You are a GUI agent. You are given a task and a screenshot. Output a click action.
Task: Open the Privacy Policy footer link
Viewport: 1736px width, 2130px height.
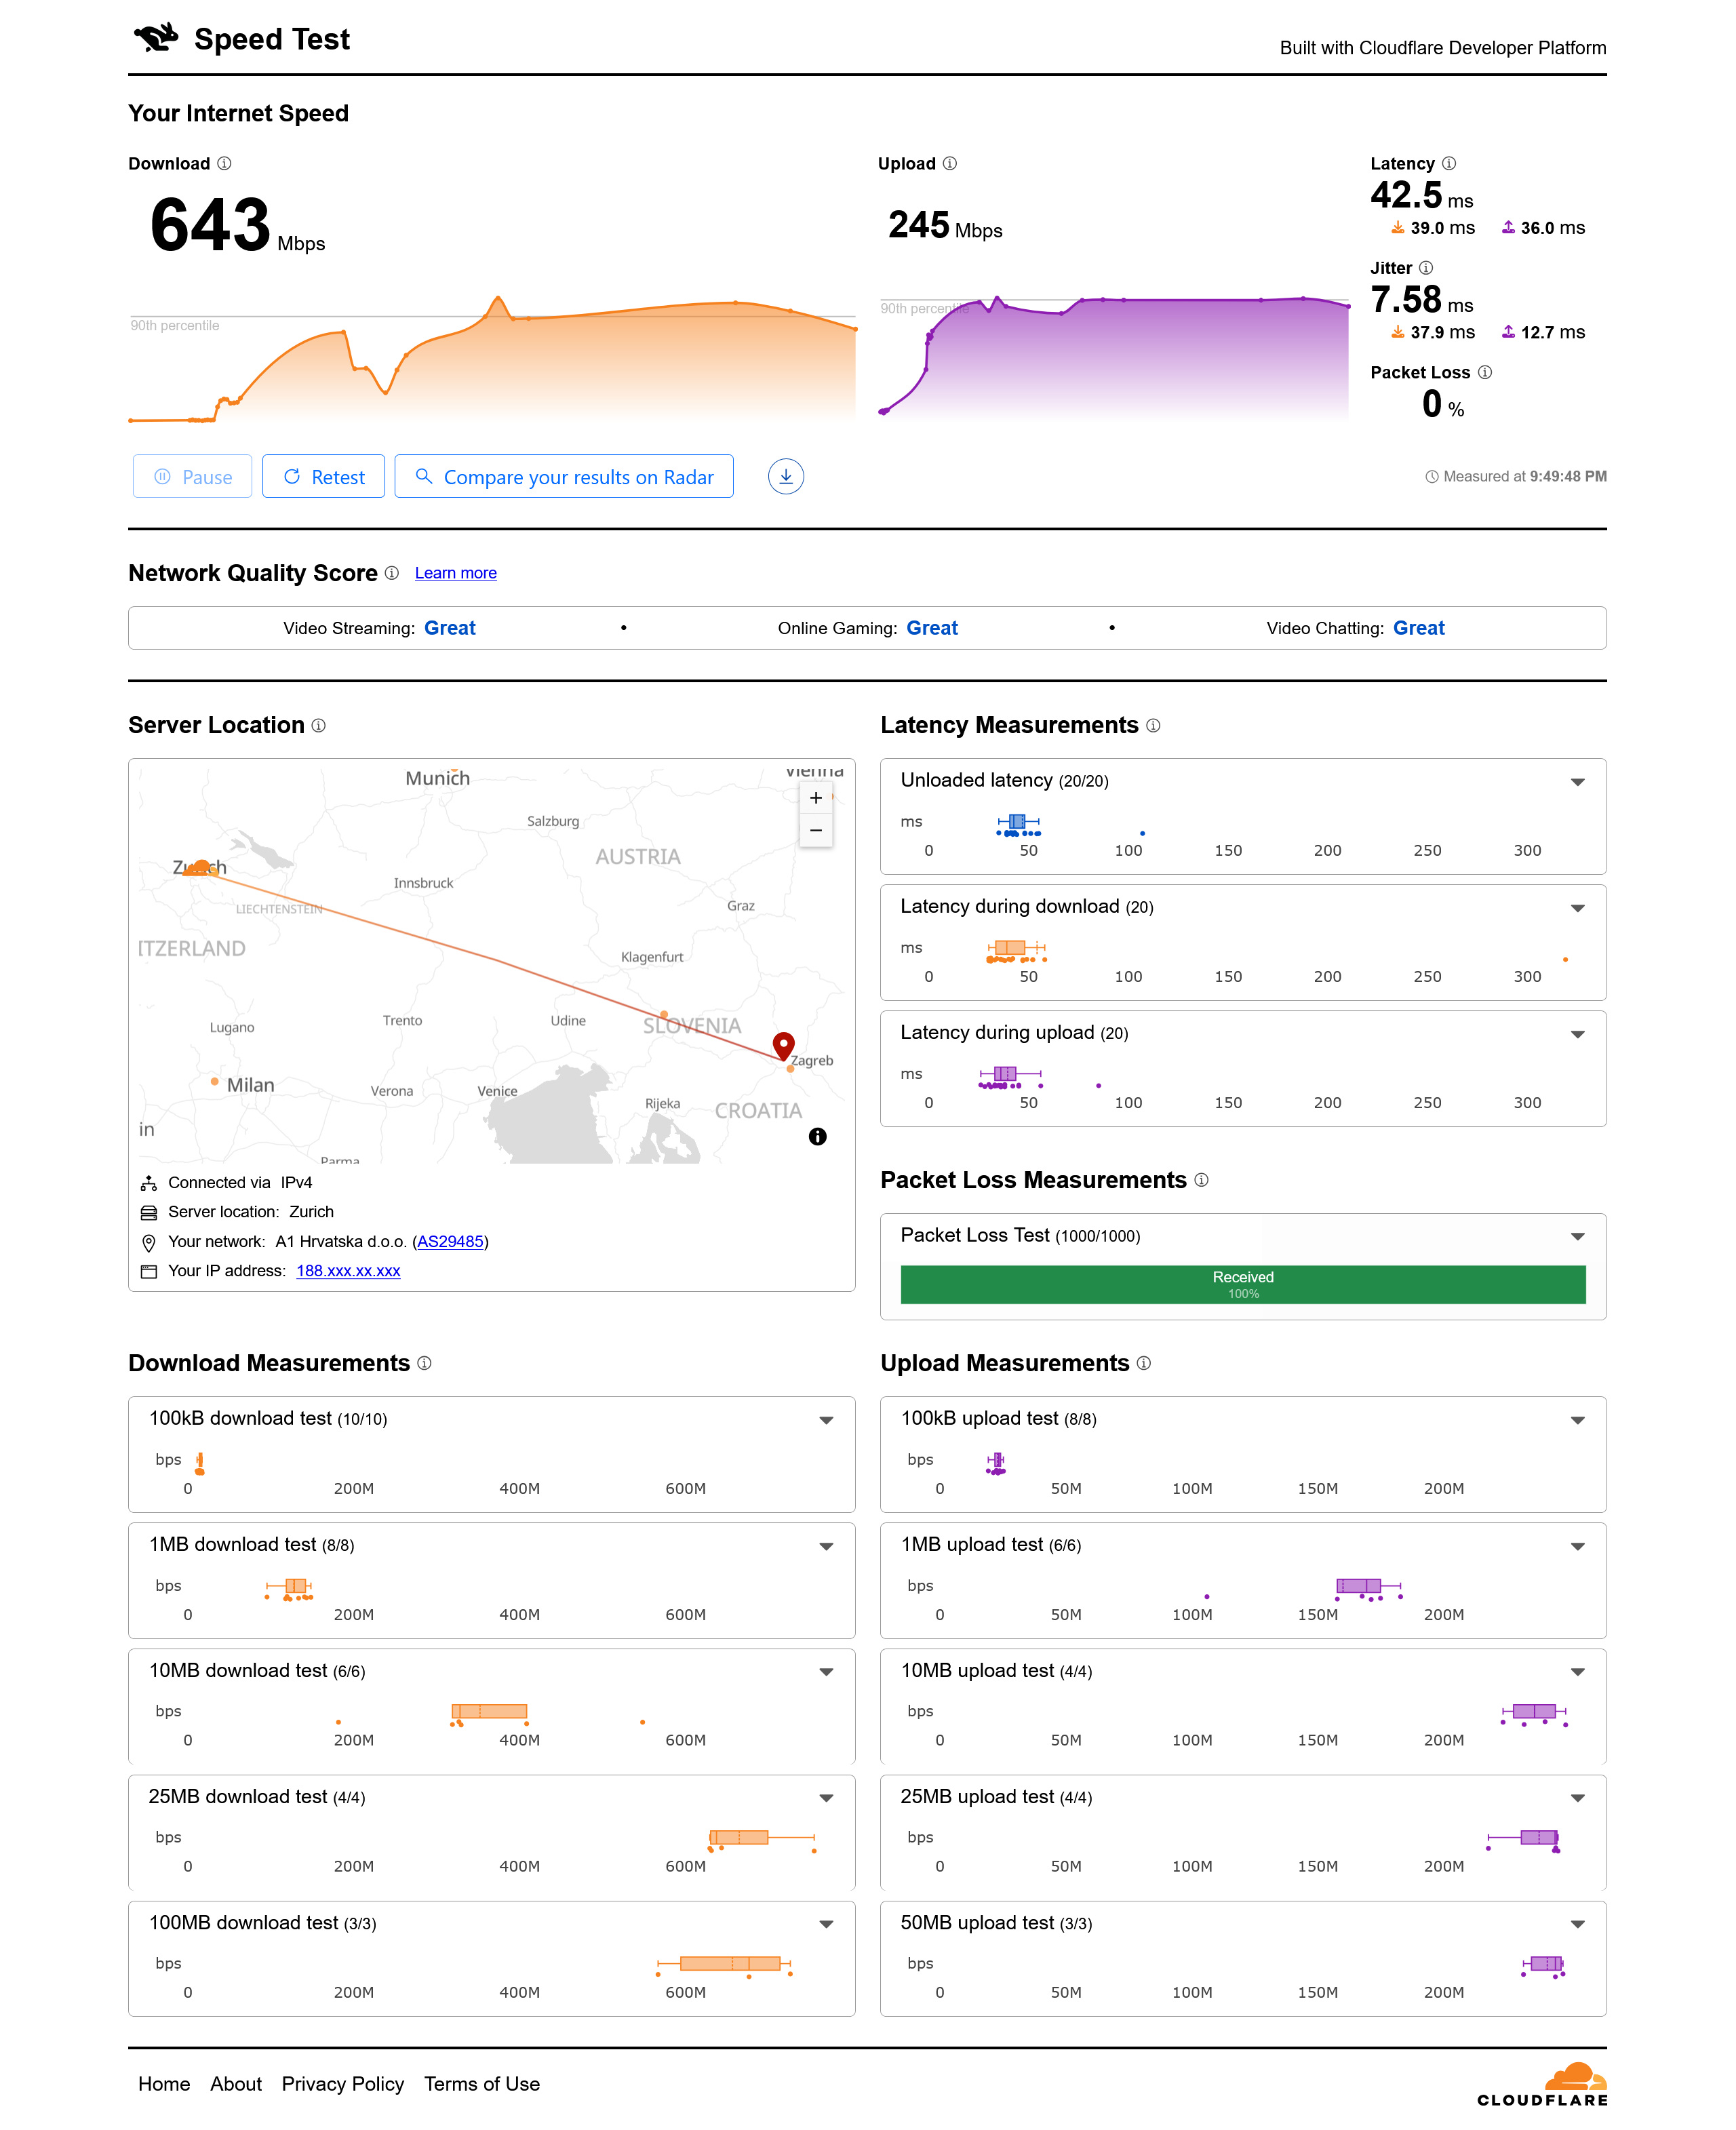(343, 2084)
